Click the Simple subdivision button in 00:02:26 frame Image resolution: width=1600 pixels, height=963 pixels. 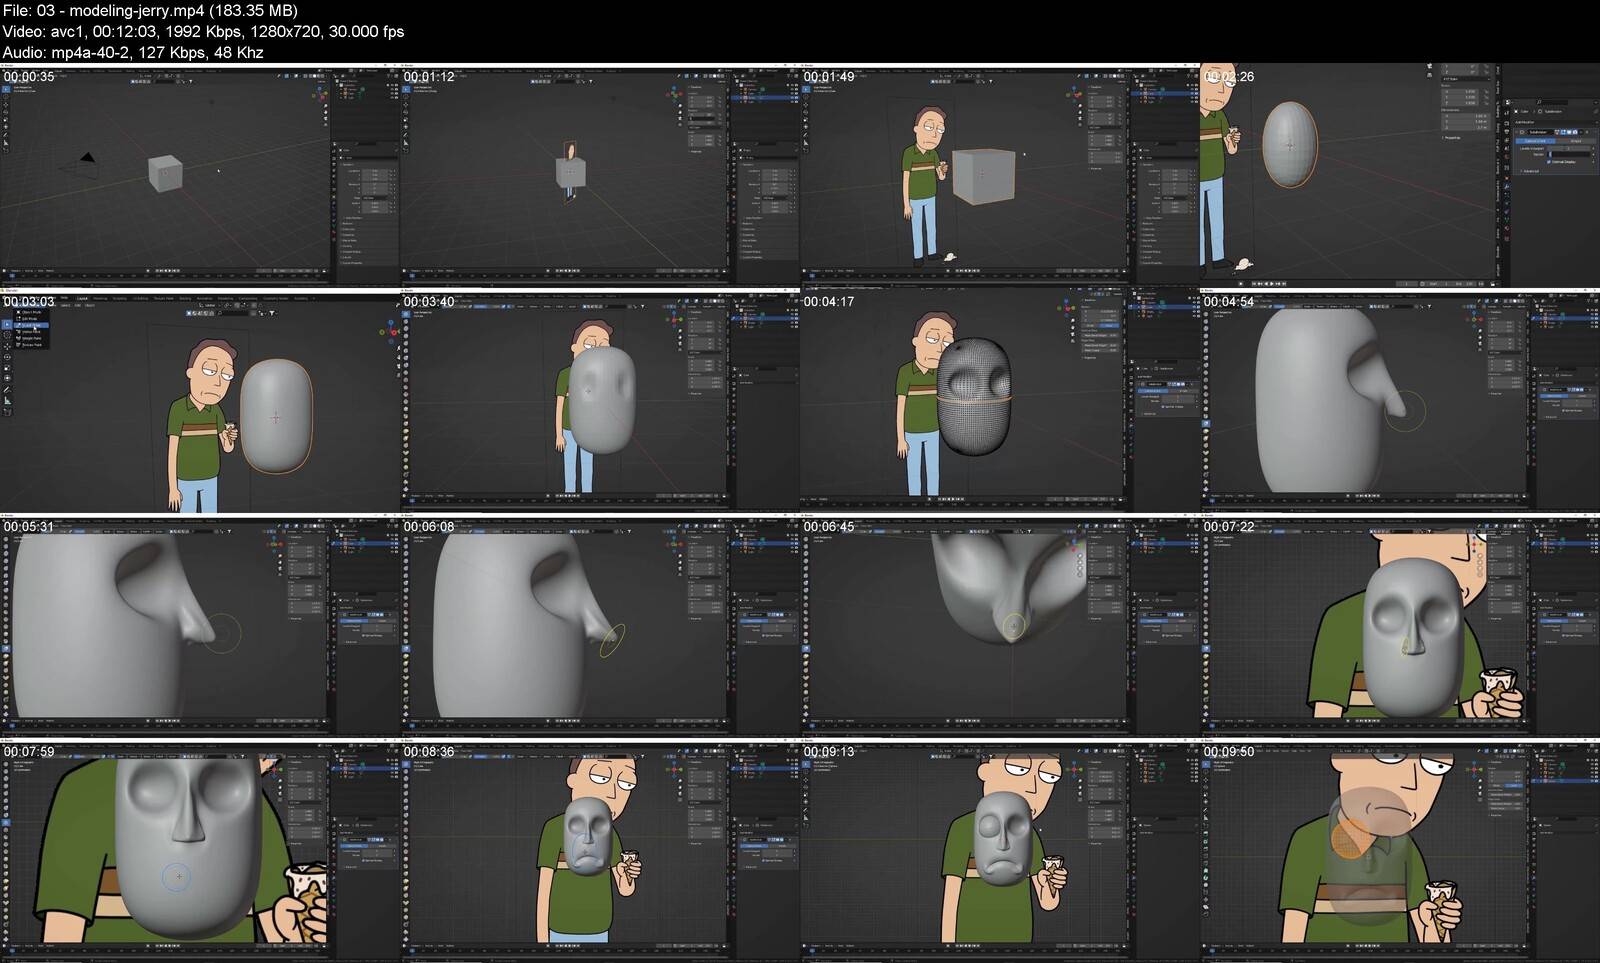1576,141
